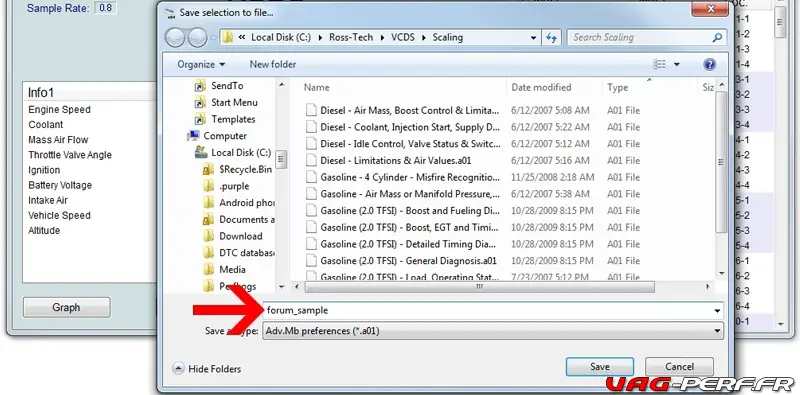Click the Media folder icon

pos(208,269)
